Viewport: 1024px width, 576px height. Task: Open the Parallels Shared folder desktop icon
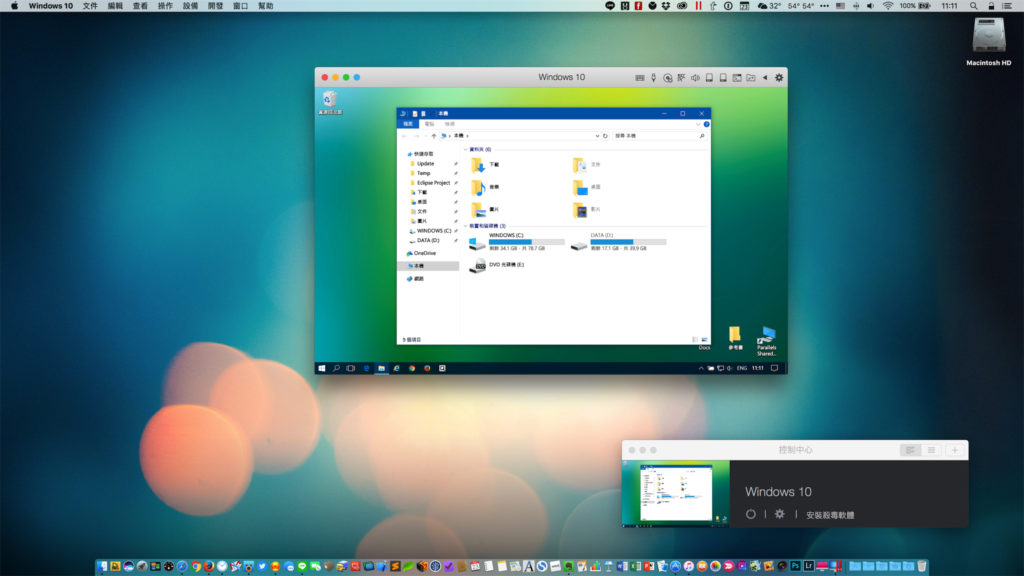767,337
